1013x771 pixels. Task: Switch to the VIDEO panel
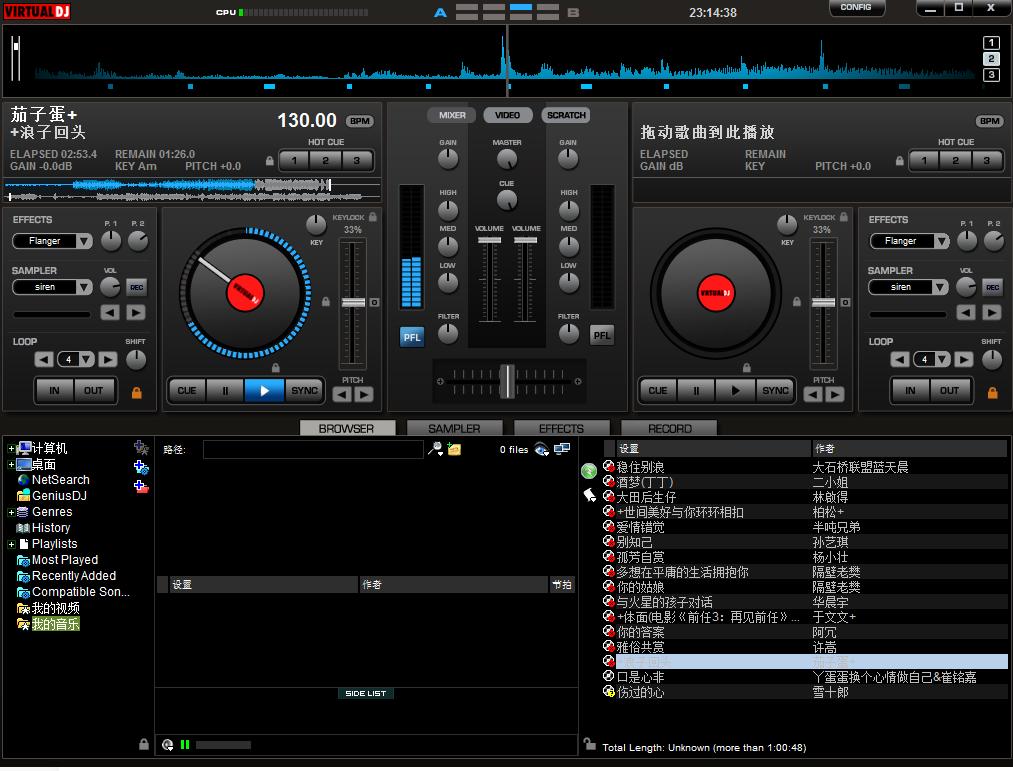pyautogui.click(x=507, y=115)
